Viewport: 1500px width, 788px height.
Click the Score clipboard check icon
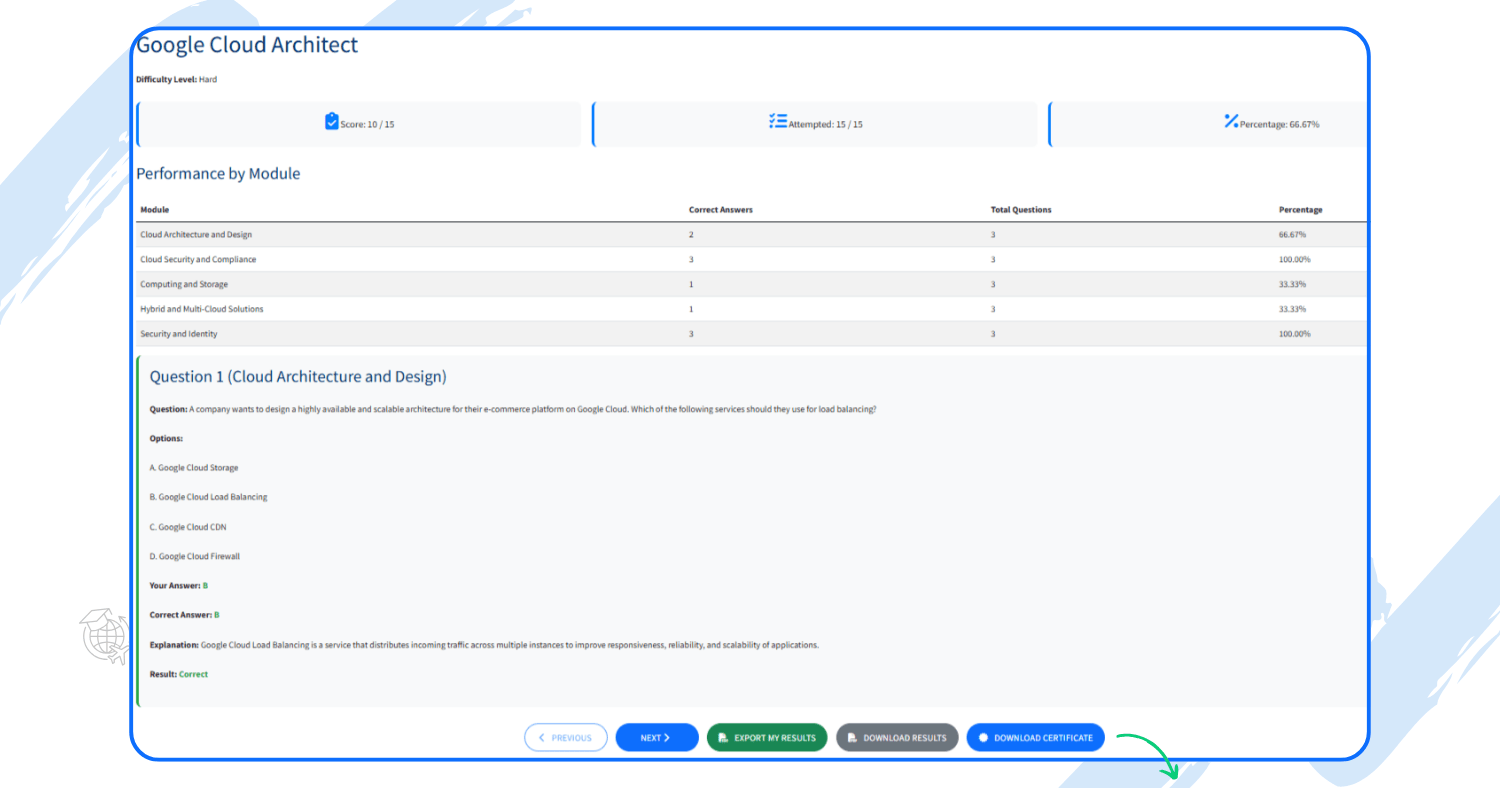pos(332,122)
